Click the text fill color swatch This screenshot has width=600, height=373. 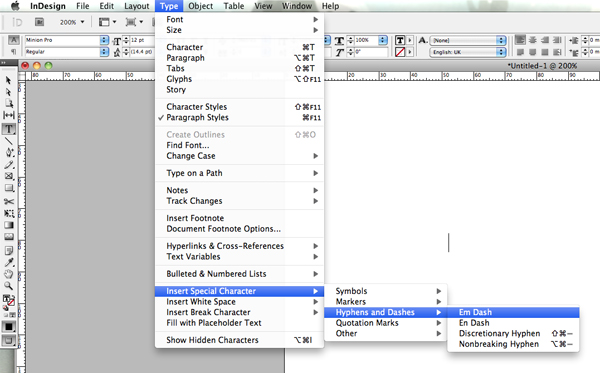point(400,40)
